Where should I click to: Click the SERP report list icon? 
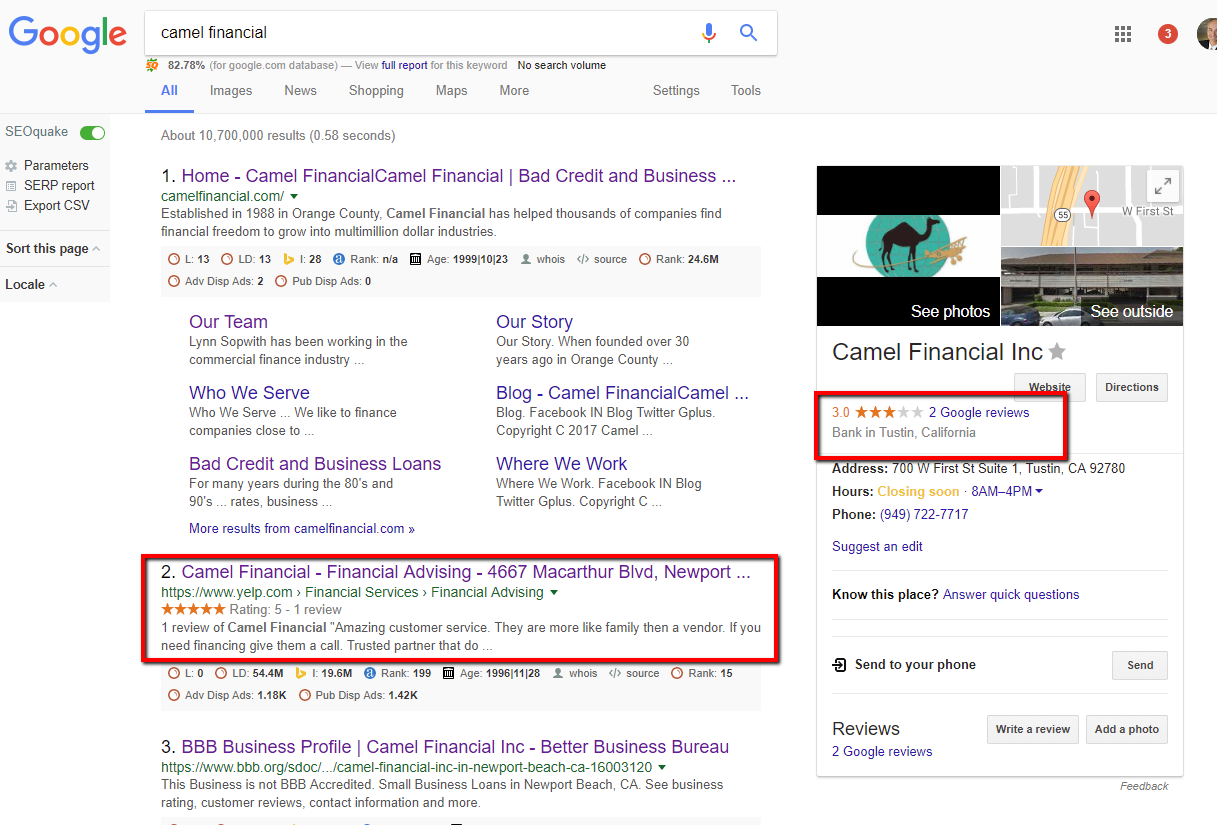[x=12, y=186]
